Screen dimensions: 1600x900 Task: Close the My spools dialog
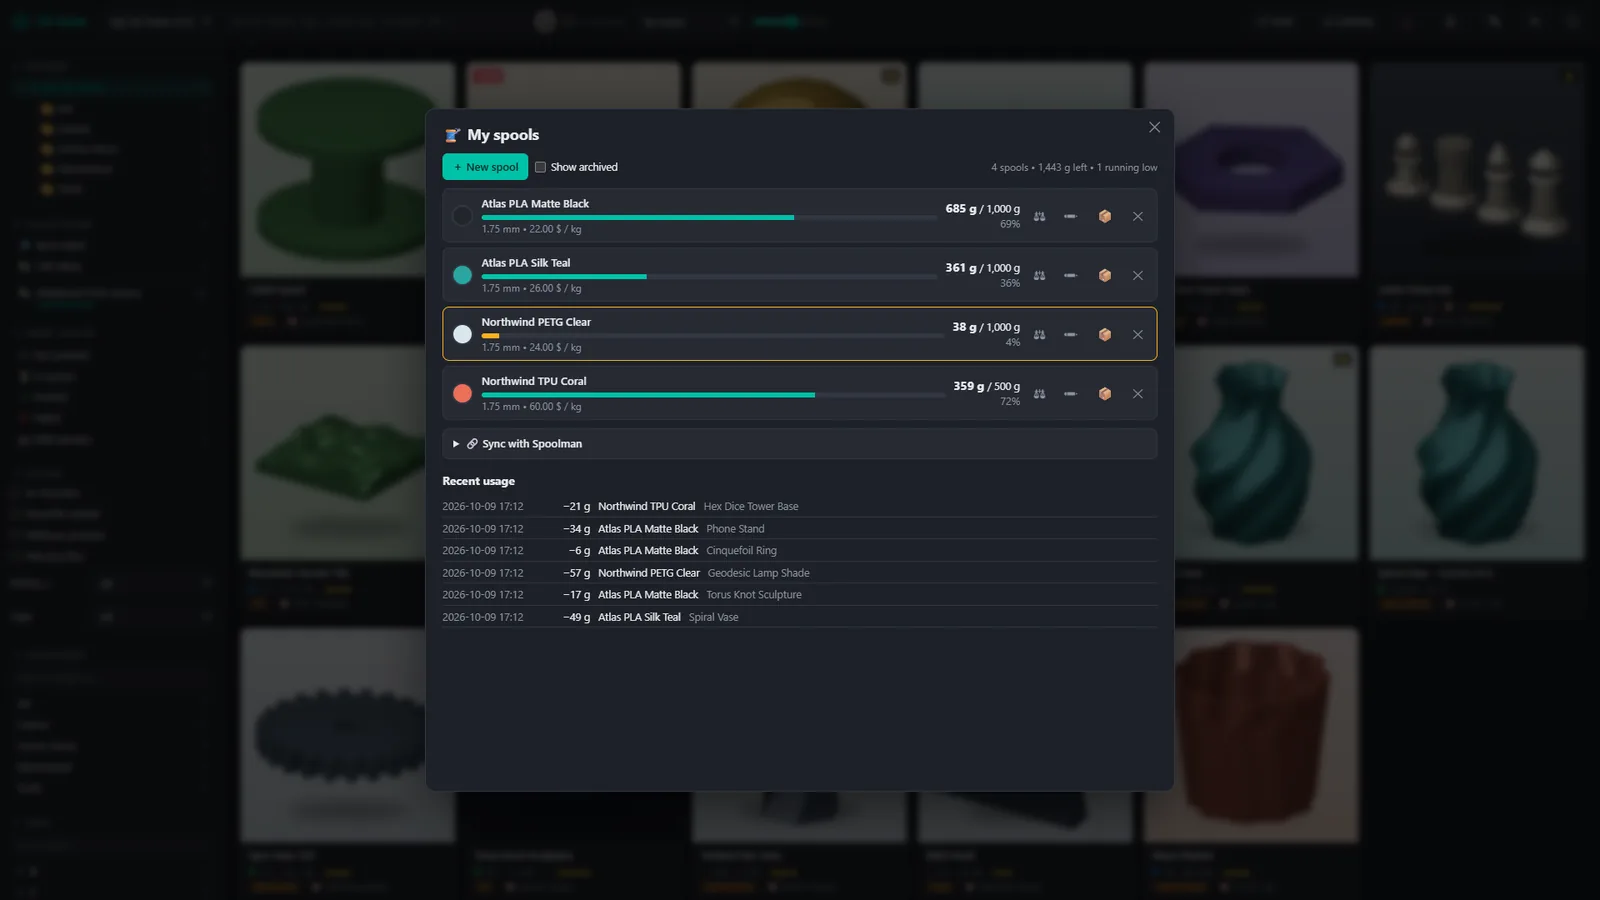pos(1154,127)
